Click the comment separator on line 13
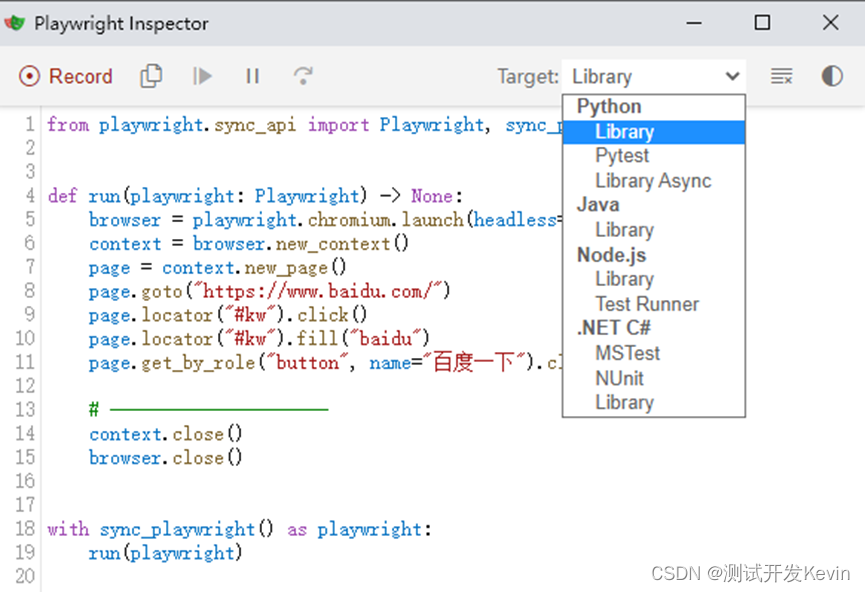The height and width of the screenshot is (592, 865). click(x=209, y=410)
